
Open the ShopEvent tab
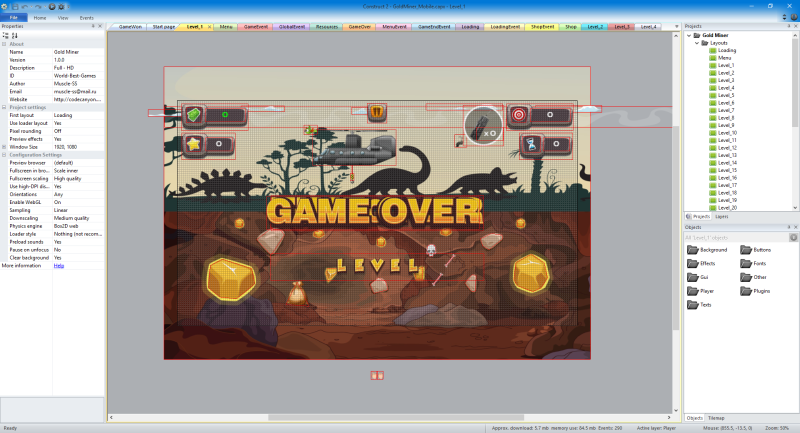coord(542,27)
